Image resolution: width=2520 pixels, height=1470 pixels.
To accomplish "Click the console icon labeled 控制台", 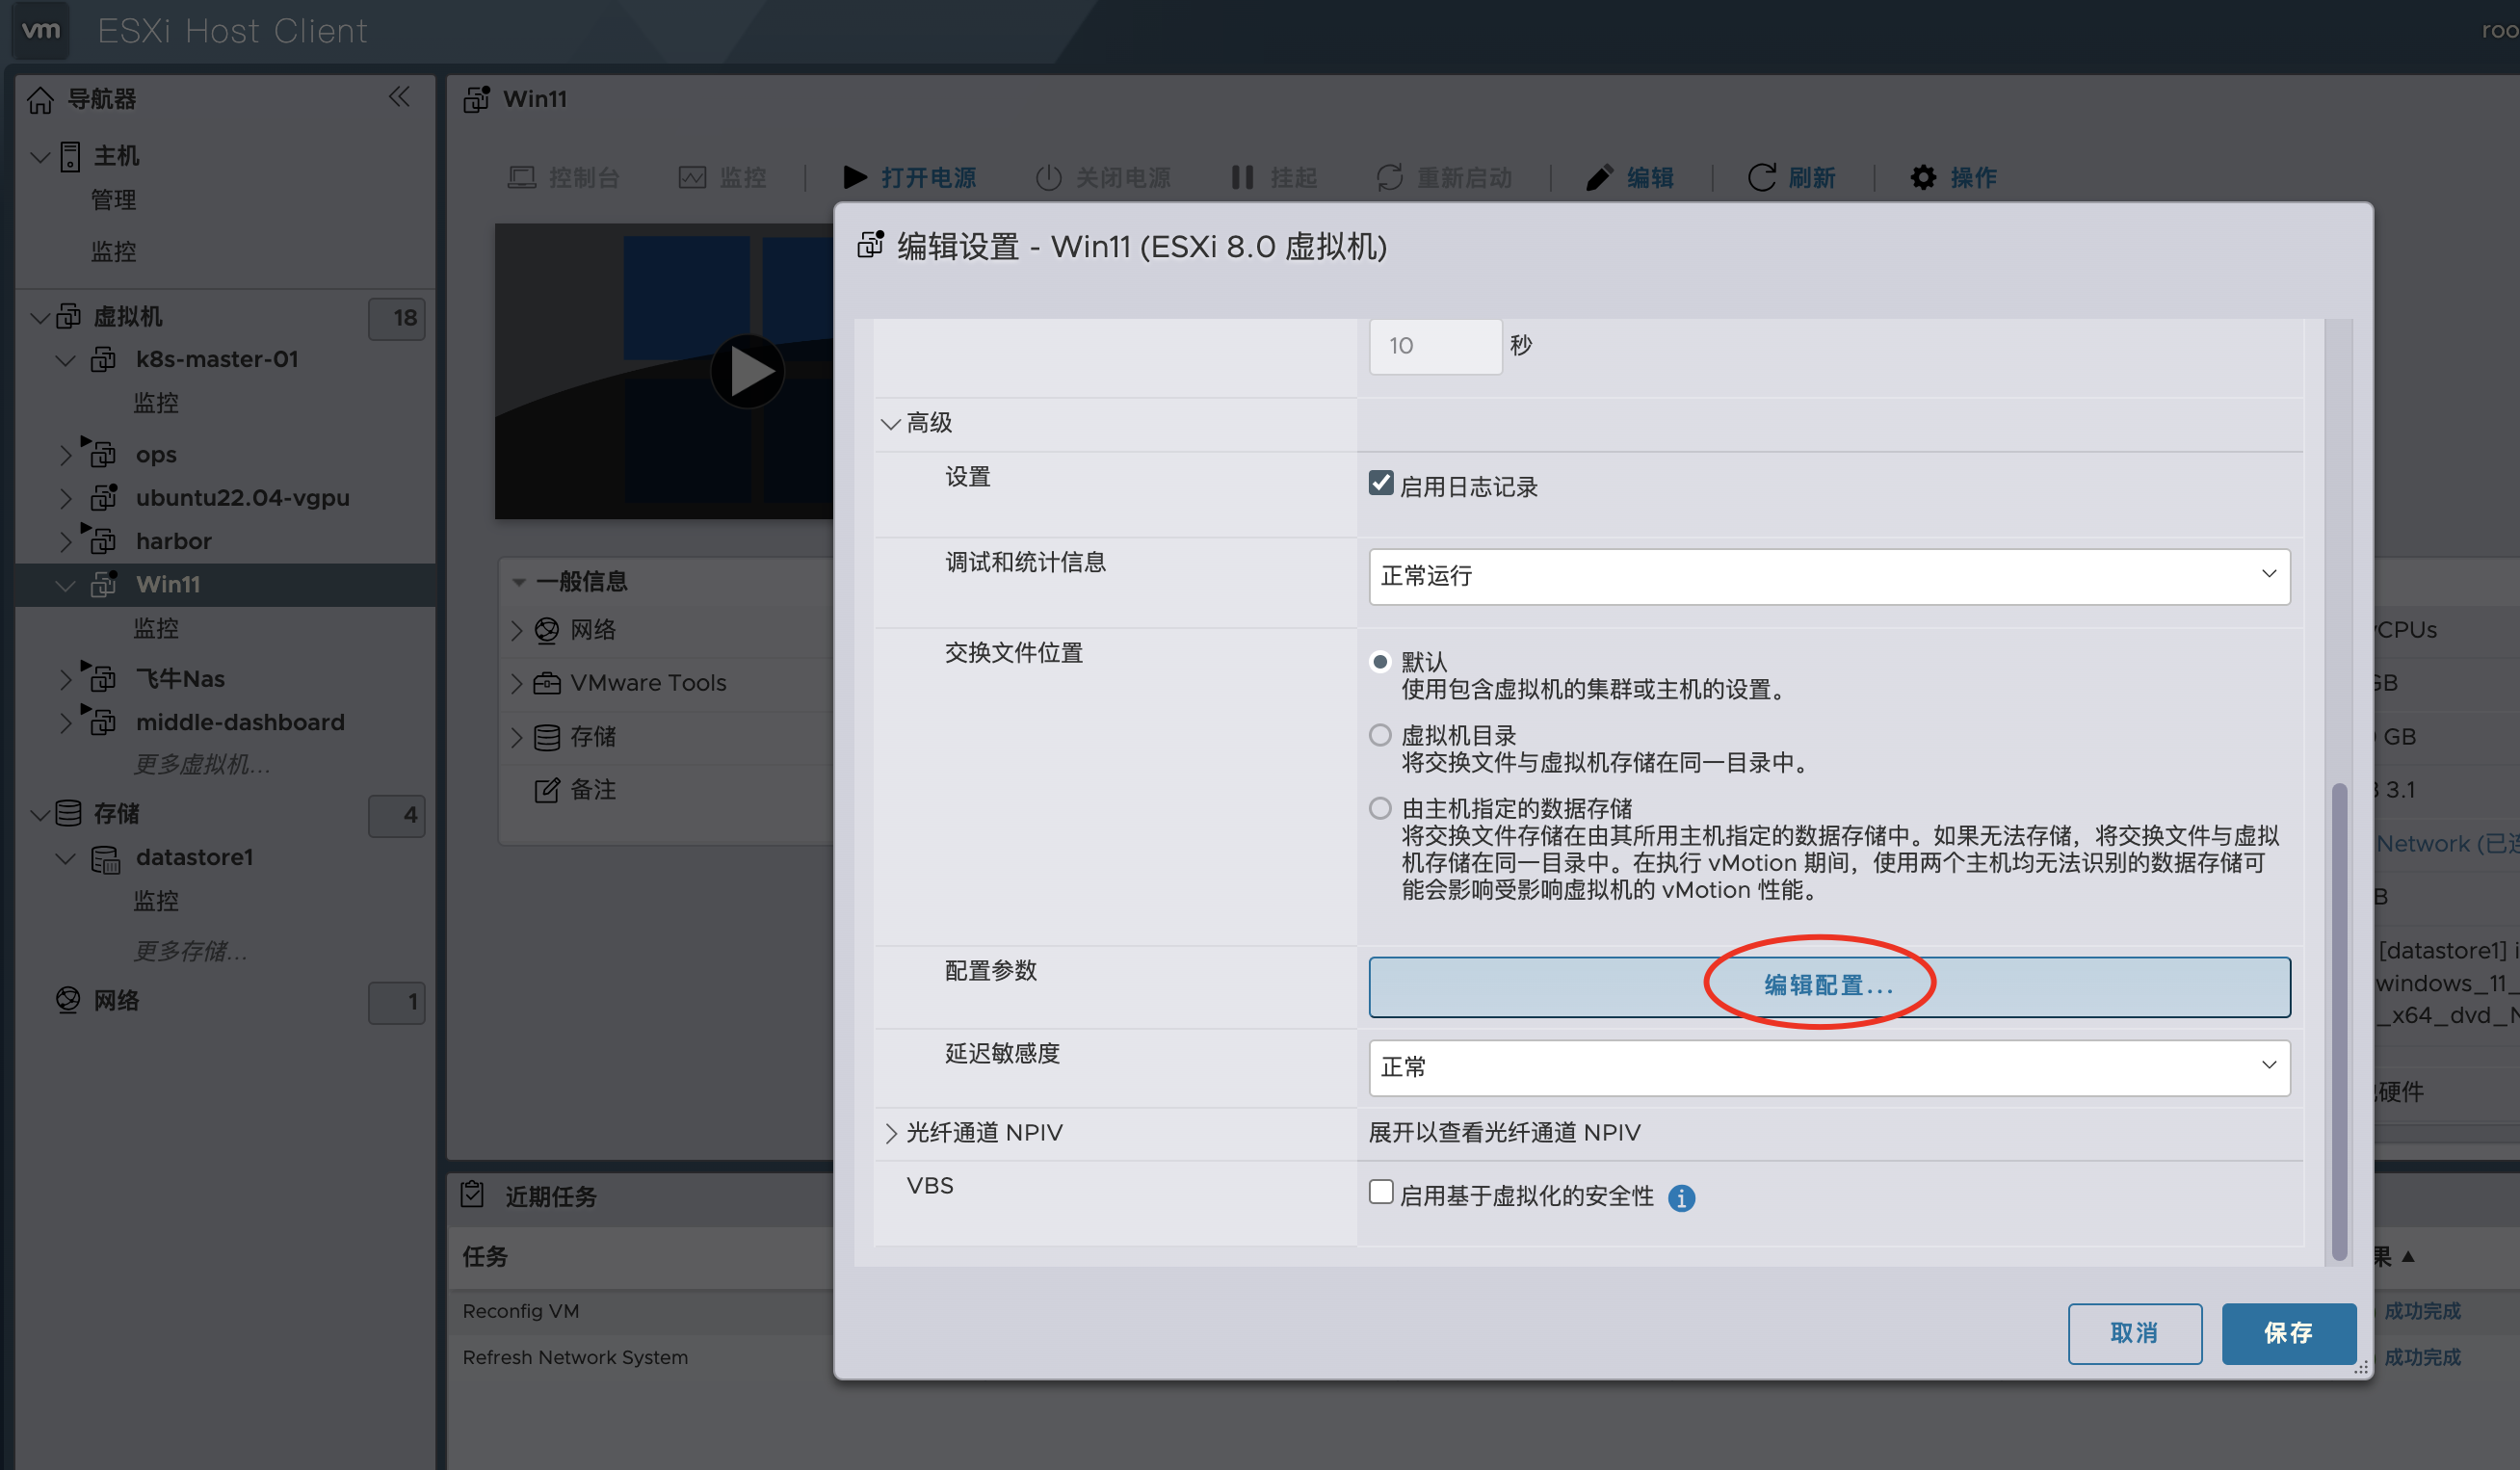I will [x=521, y=177].
